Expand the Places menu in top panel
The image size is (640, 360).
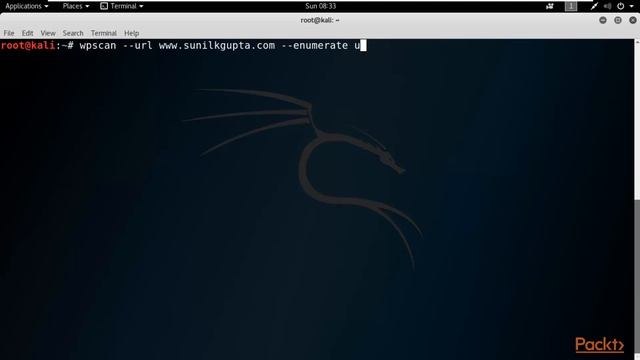coord(76,6)
